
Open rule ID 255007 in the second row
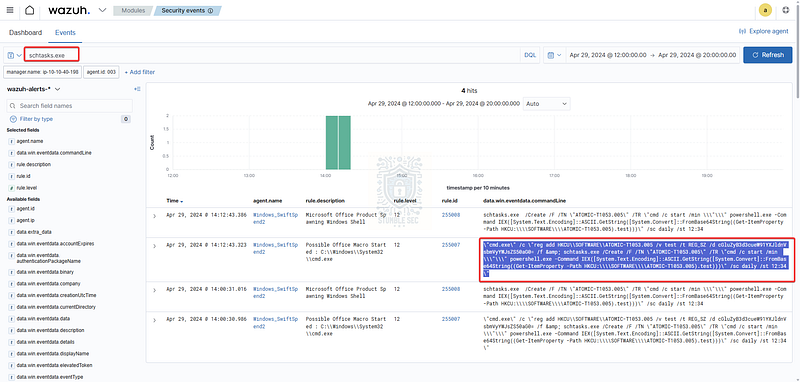coord(451,245)
